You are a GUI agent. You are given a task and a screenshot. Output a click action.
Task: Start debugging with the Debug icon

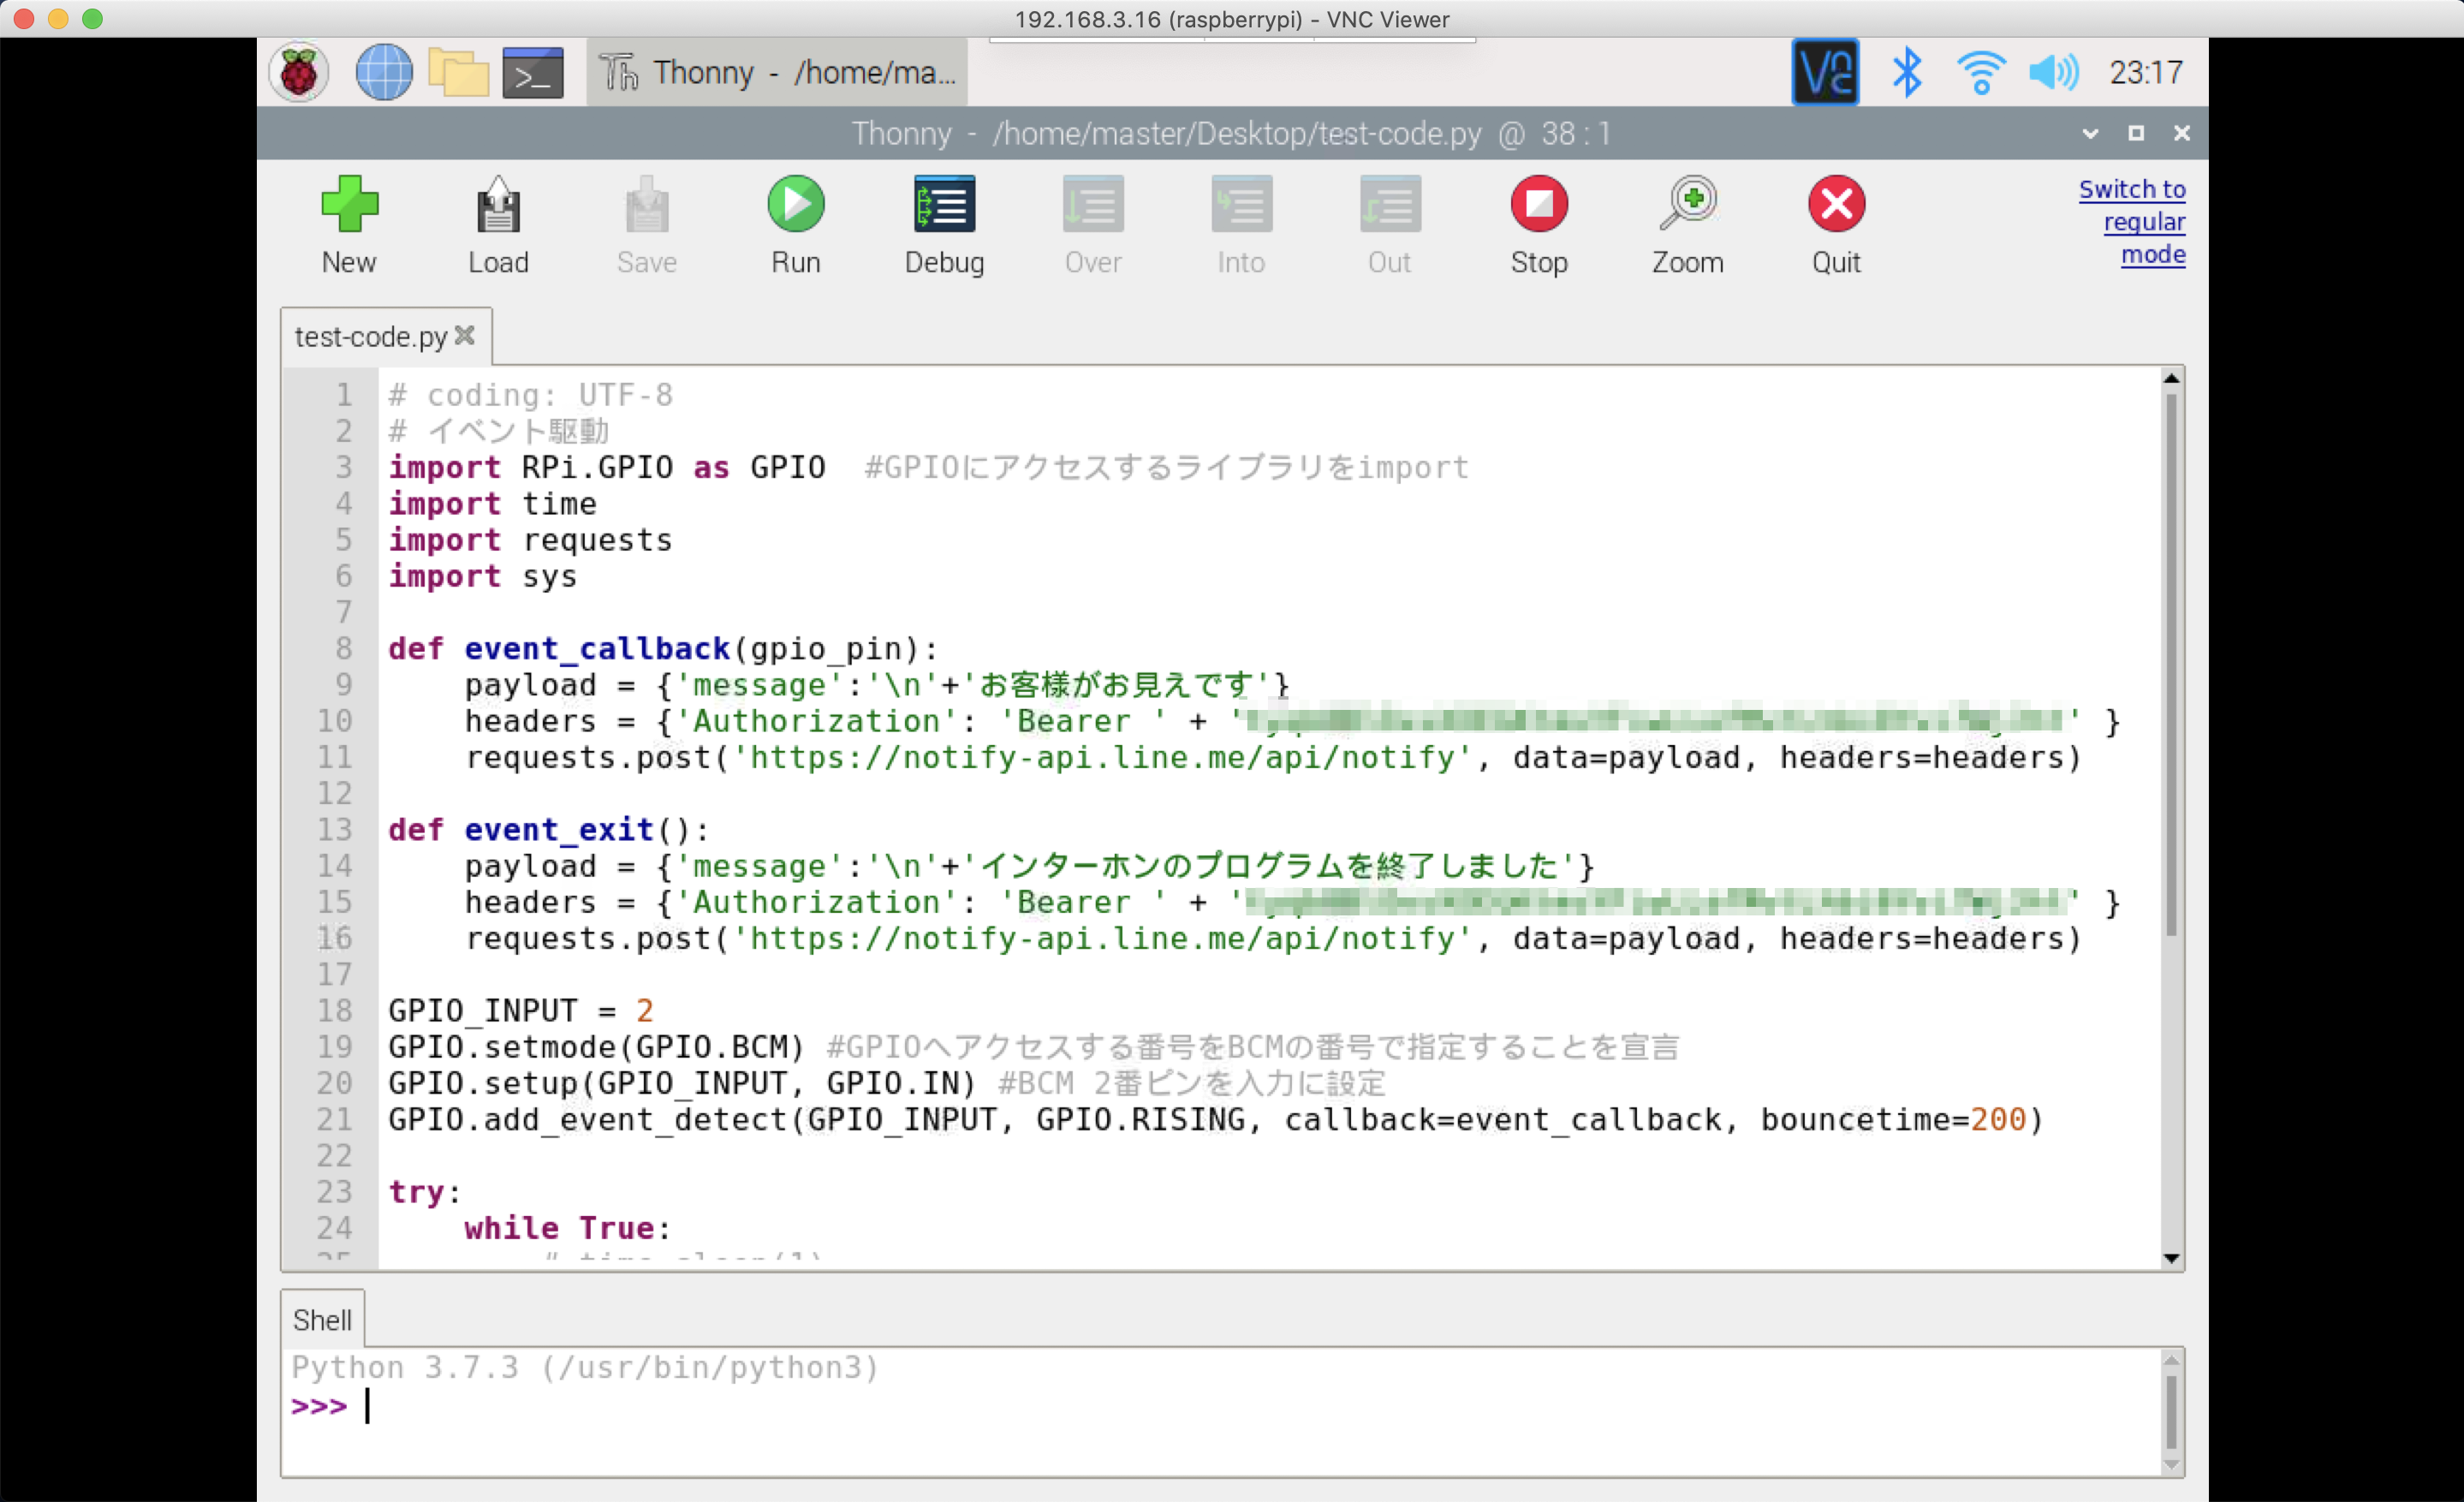click(x=944, y=205)
